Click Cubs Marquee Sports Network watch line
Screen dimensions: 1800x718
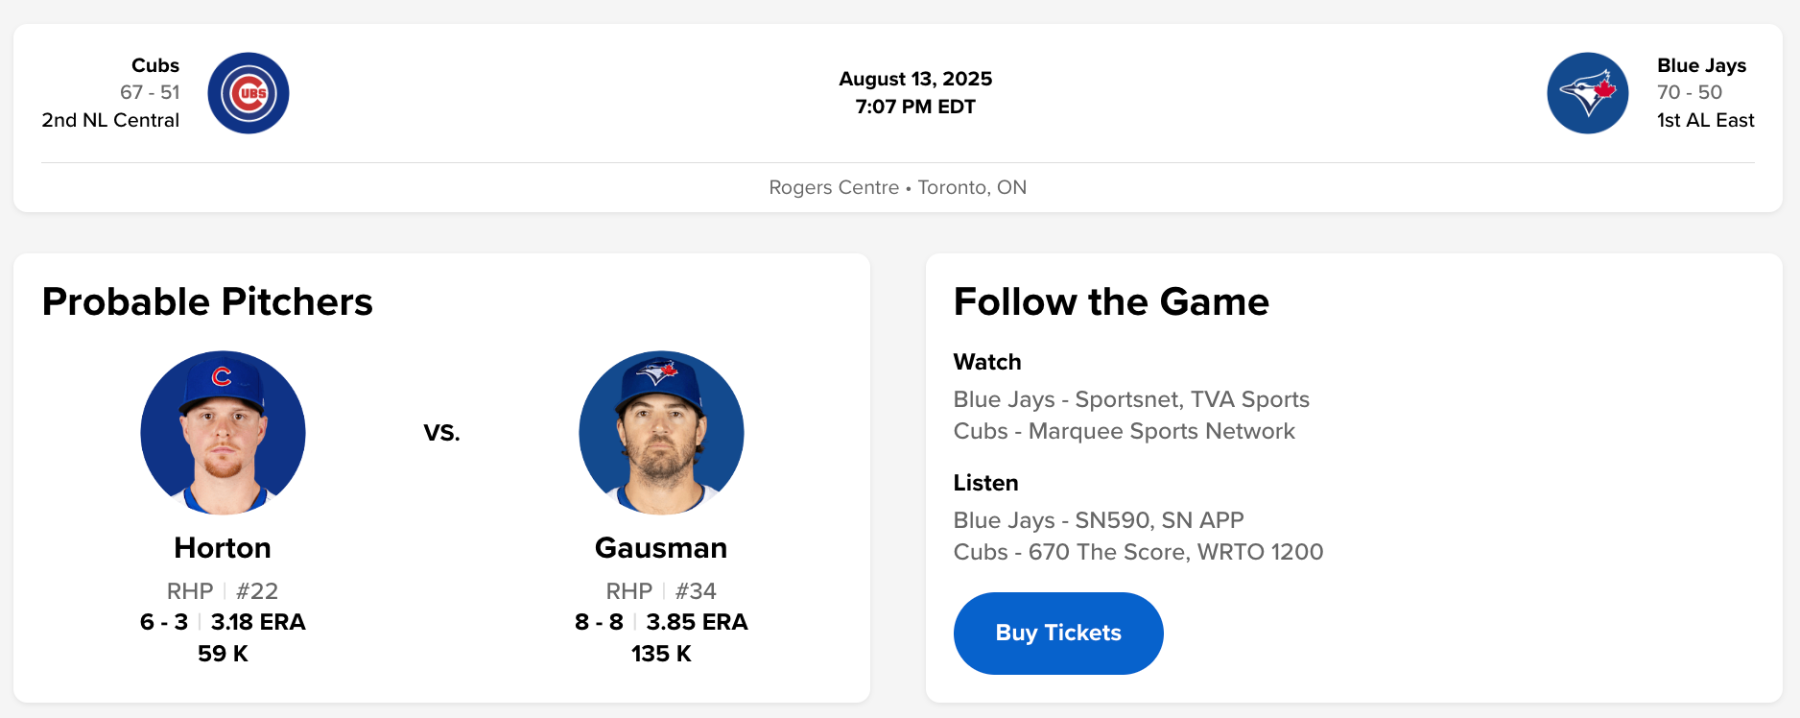[1124, 431]
